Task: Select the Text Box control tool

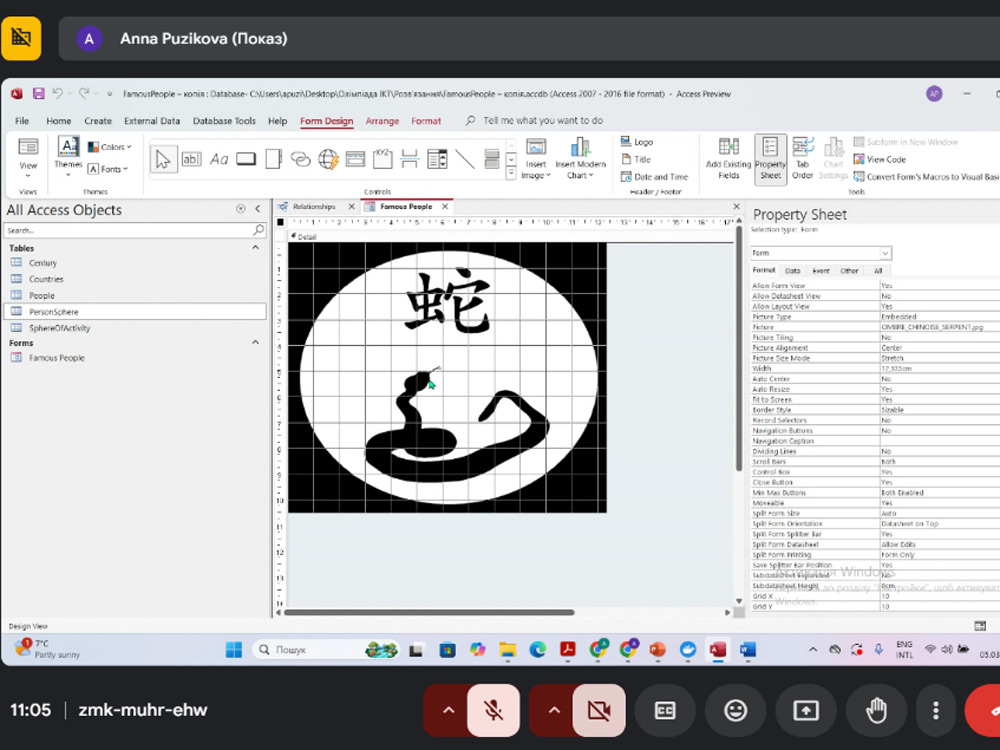Action: pyautogui.click(x=191, y=159)
